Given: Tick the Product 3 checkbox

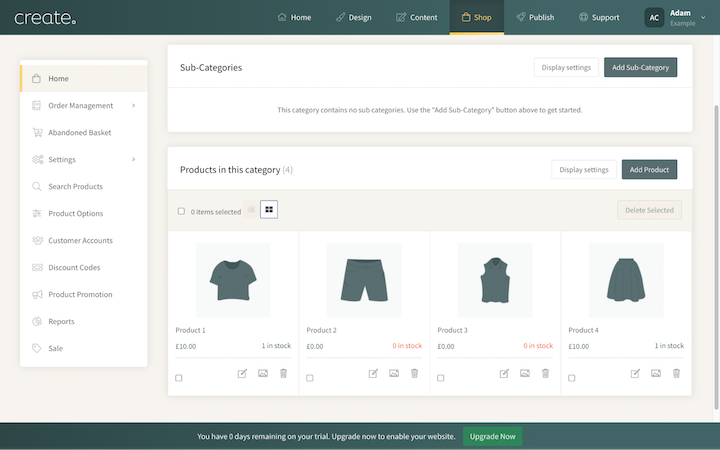Looking at the screenshot, I should [x=440, y=378].
